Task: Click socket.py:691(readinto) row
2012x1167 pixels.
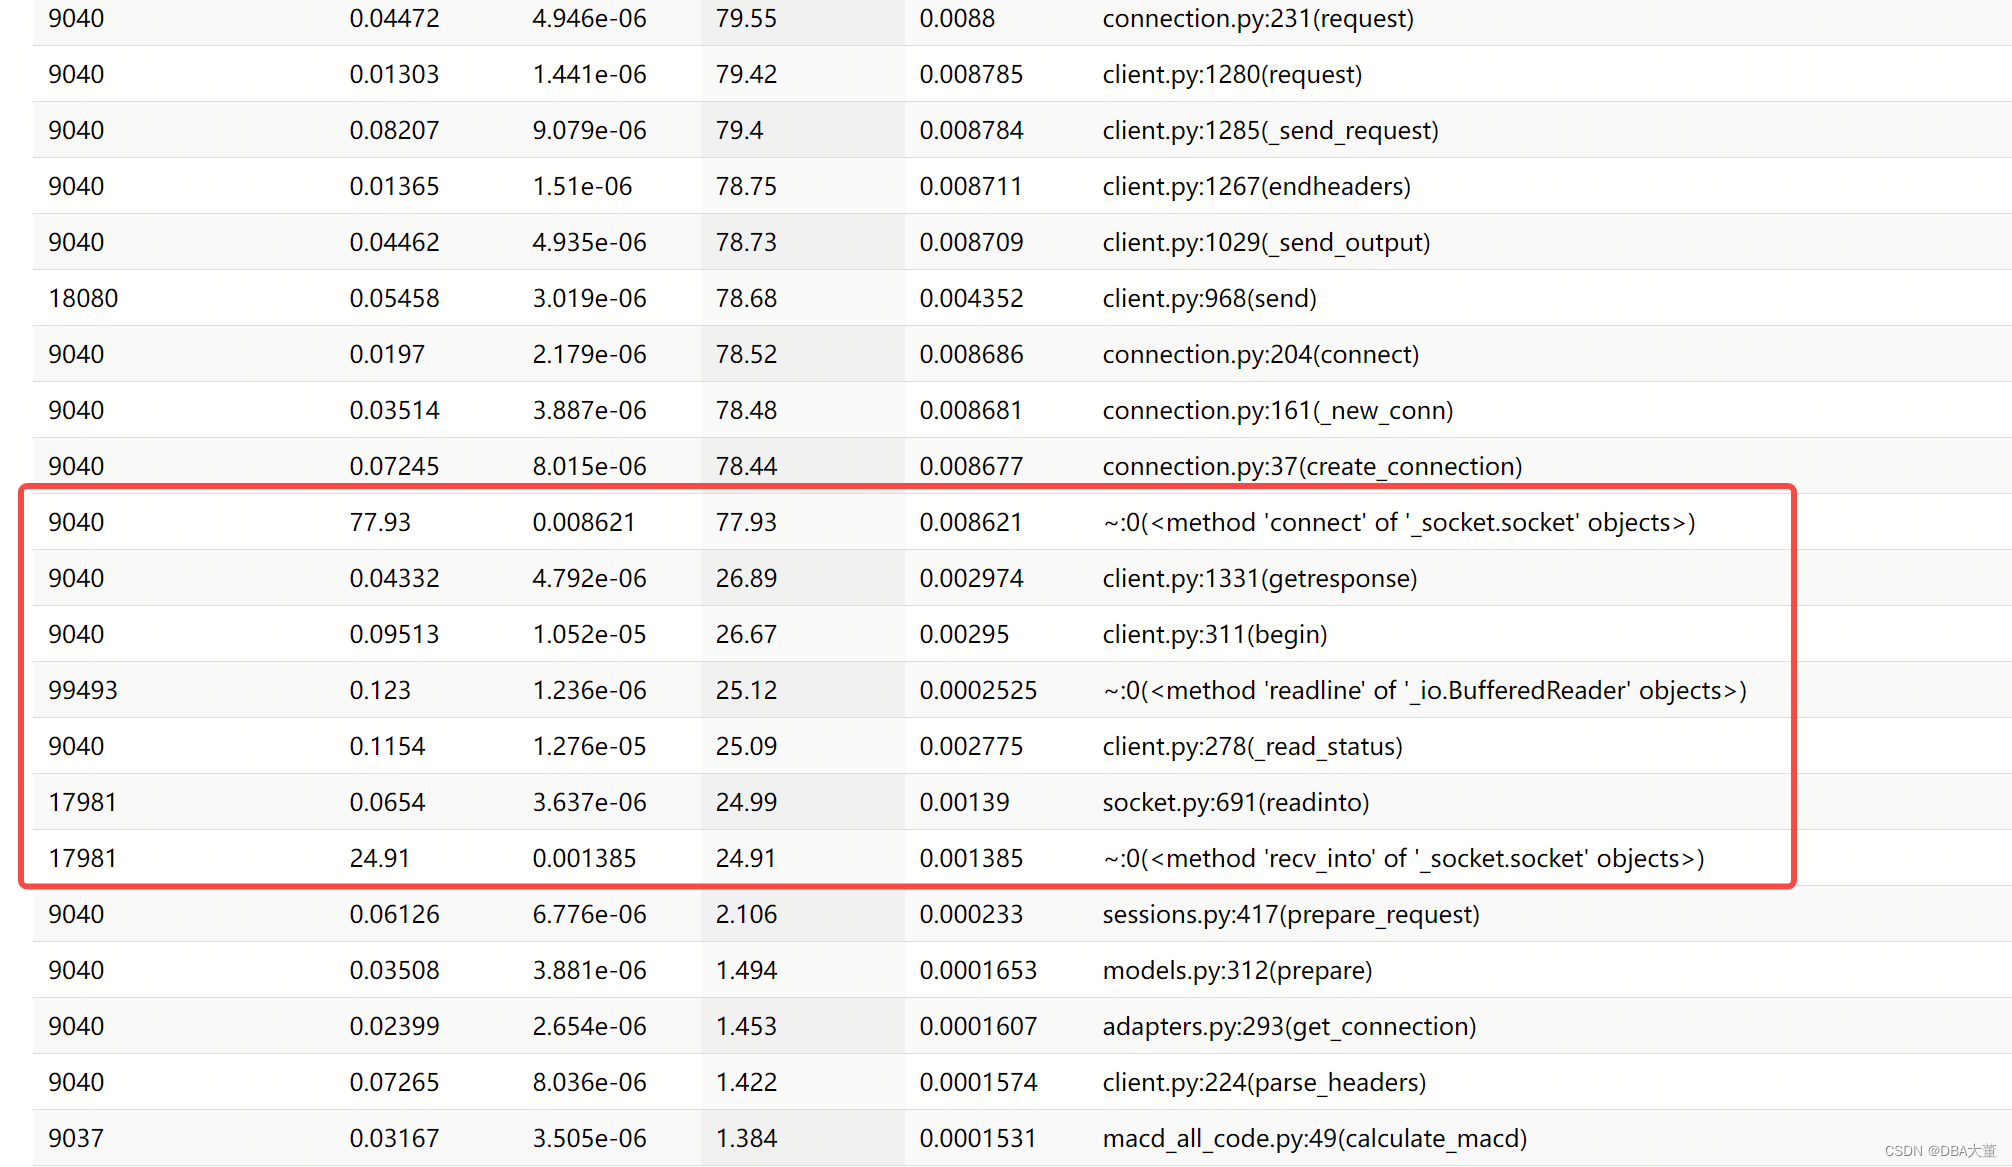Action: [x=1235, y=802]
